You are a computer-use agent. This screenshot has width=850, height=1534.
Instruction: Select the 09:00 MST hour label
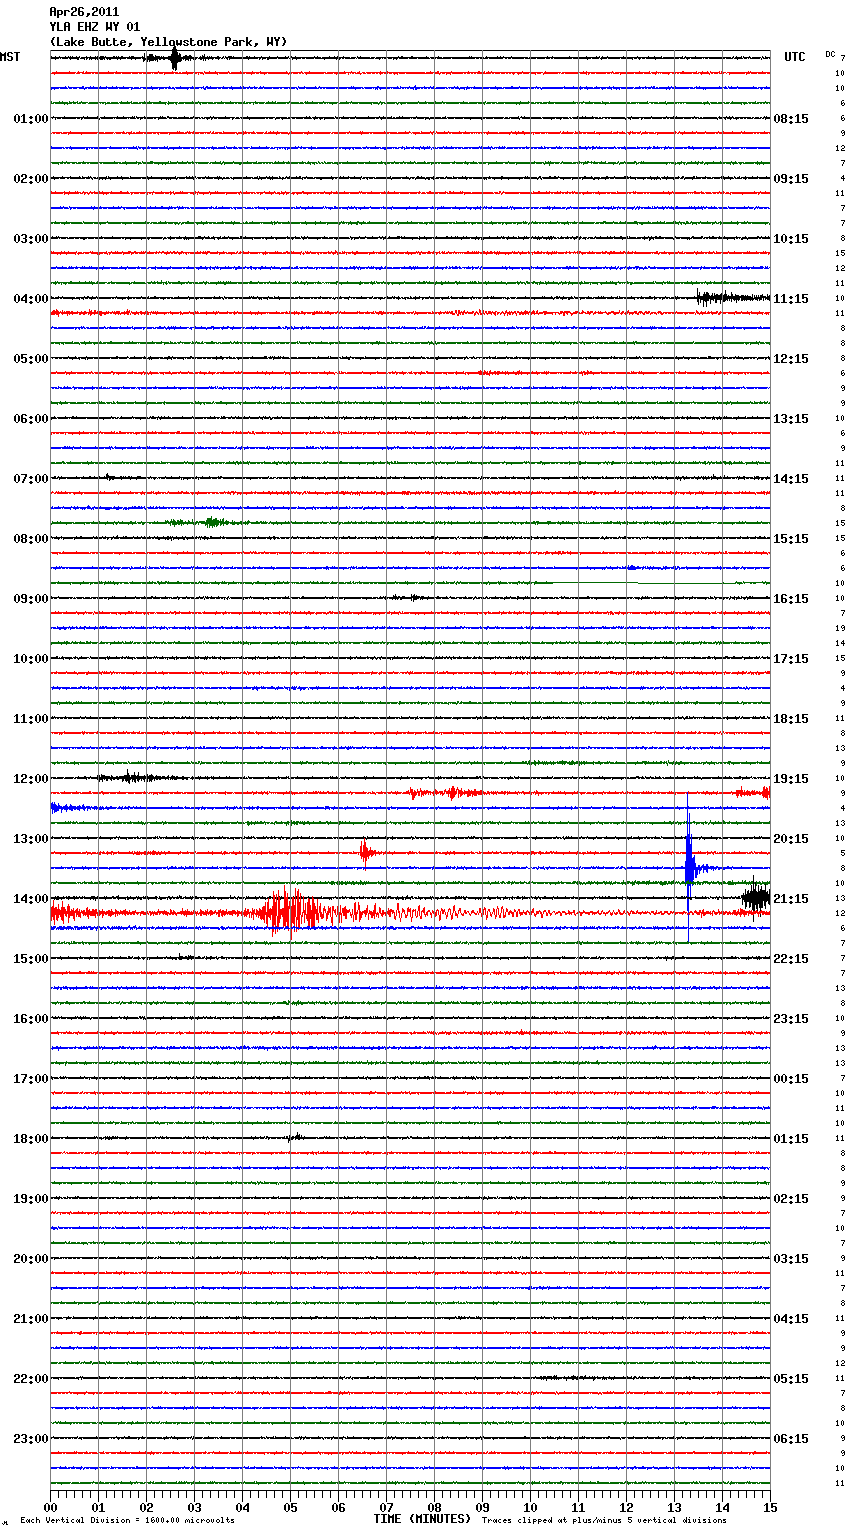point(30,599)
